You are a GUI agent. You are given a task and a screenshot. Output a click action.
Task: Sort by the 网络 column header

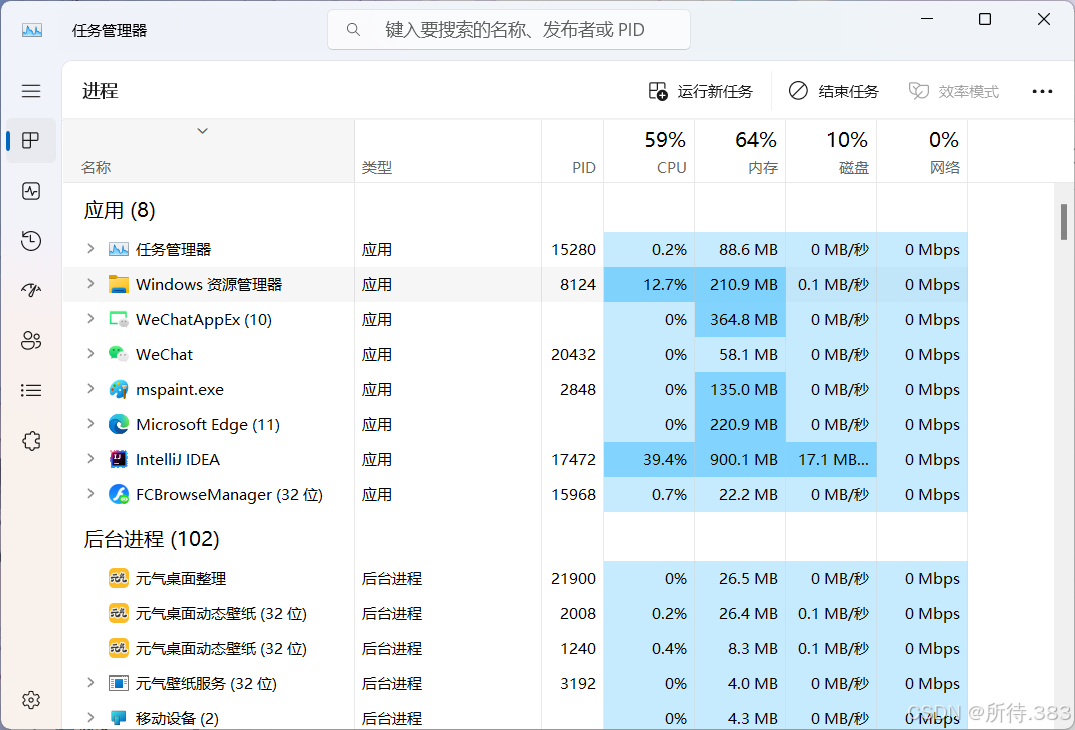click(922, 151)
